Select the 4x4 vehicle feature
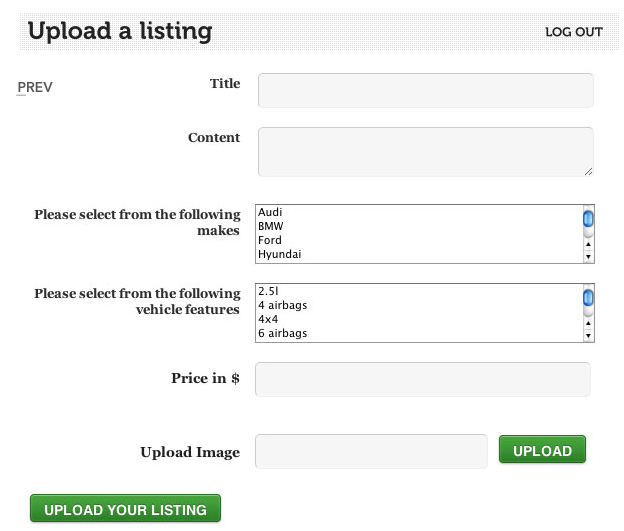Image resolution: width=624 pixels, height=531 pixels. pyautogui.click(x=268, y=319)
